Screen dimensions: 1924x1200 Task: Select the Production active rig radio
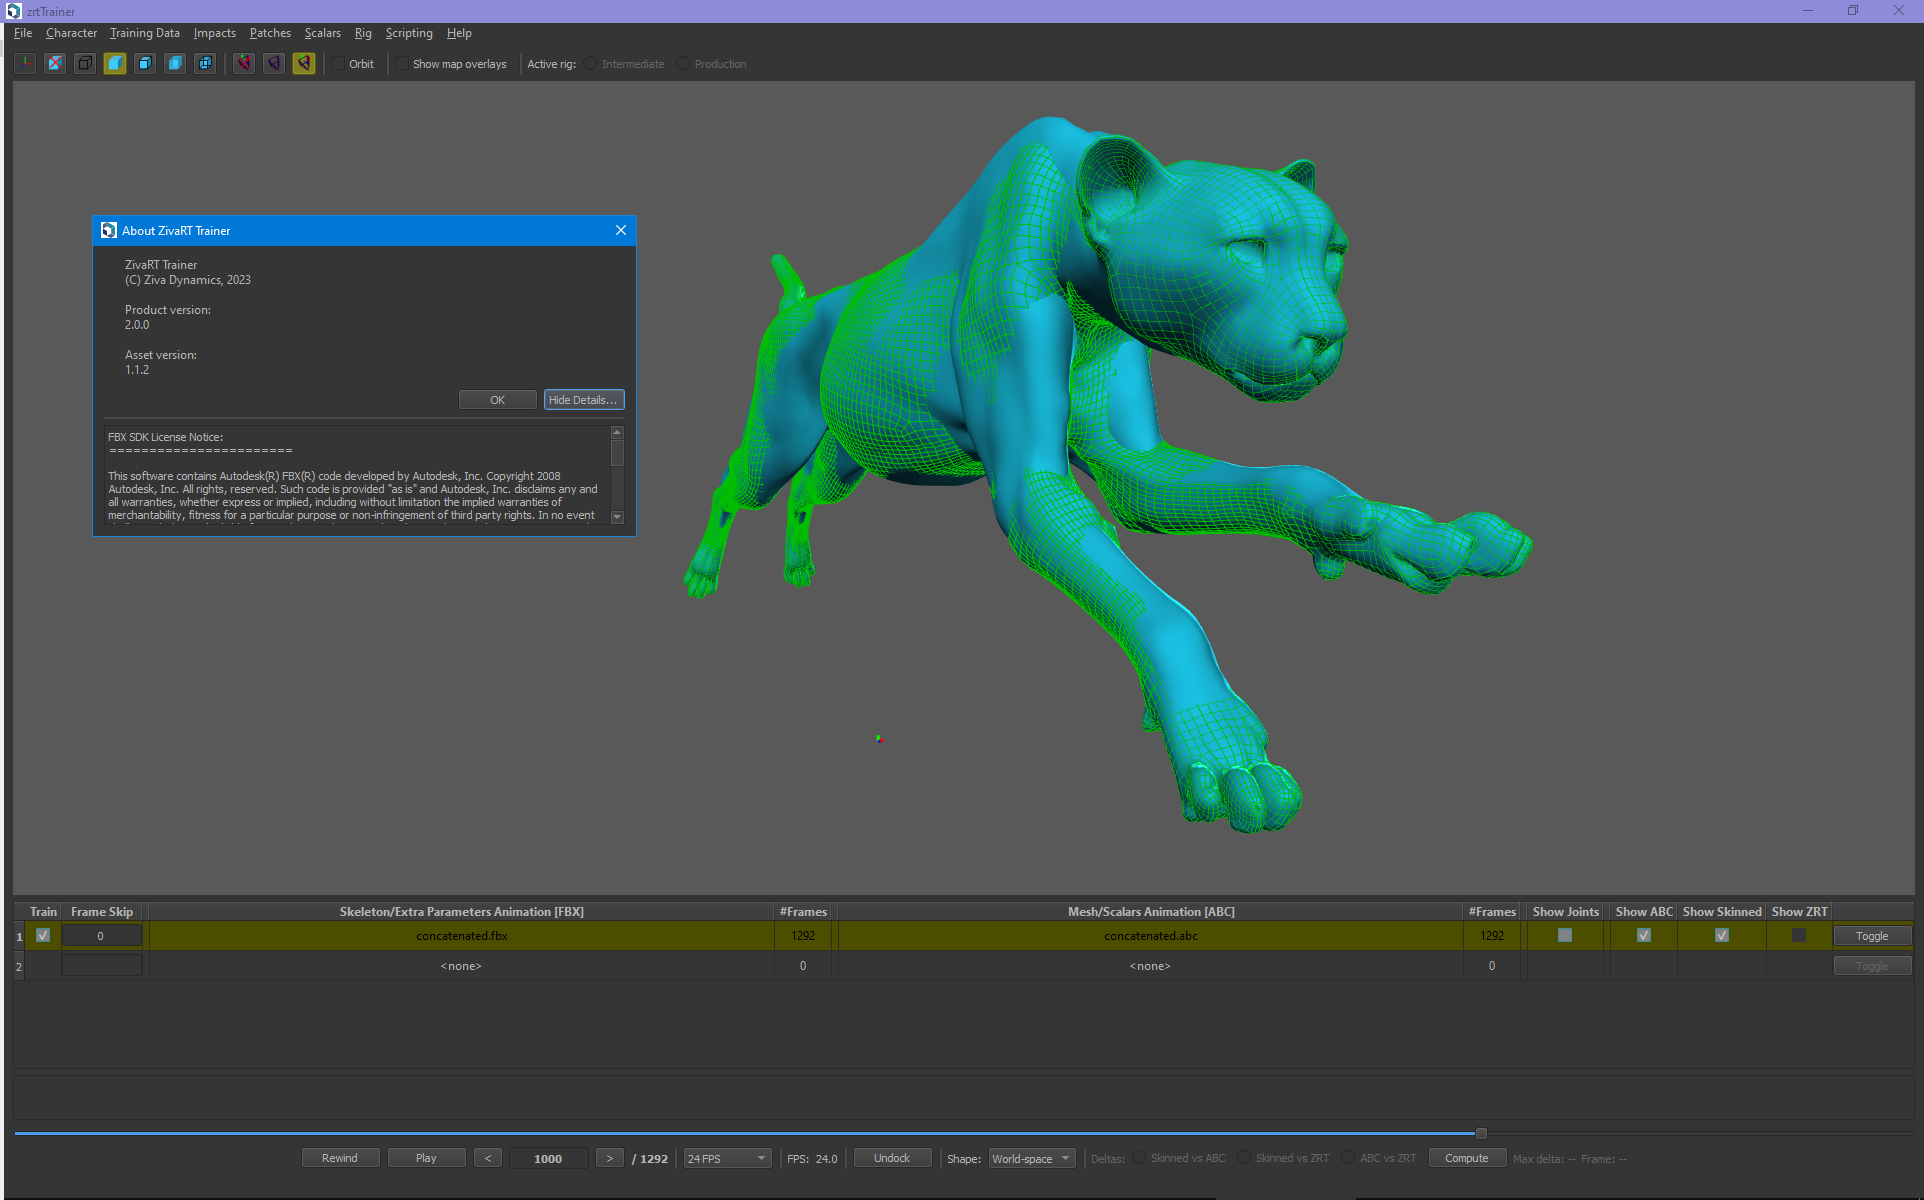[x=683, y=63]
